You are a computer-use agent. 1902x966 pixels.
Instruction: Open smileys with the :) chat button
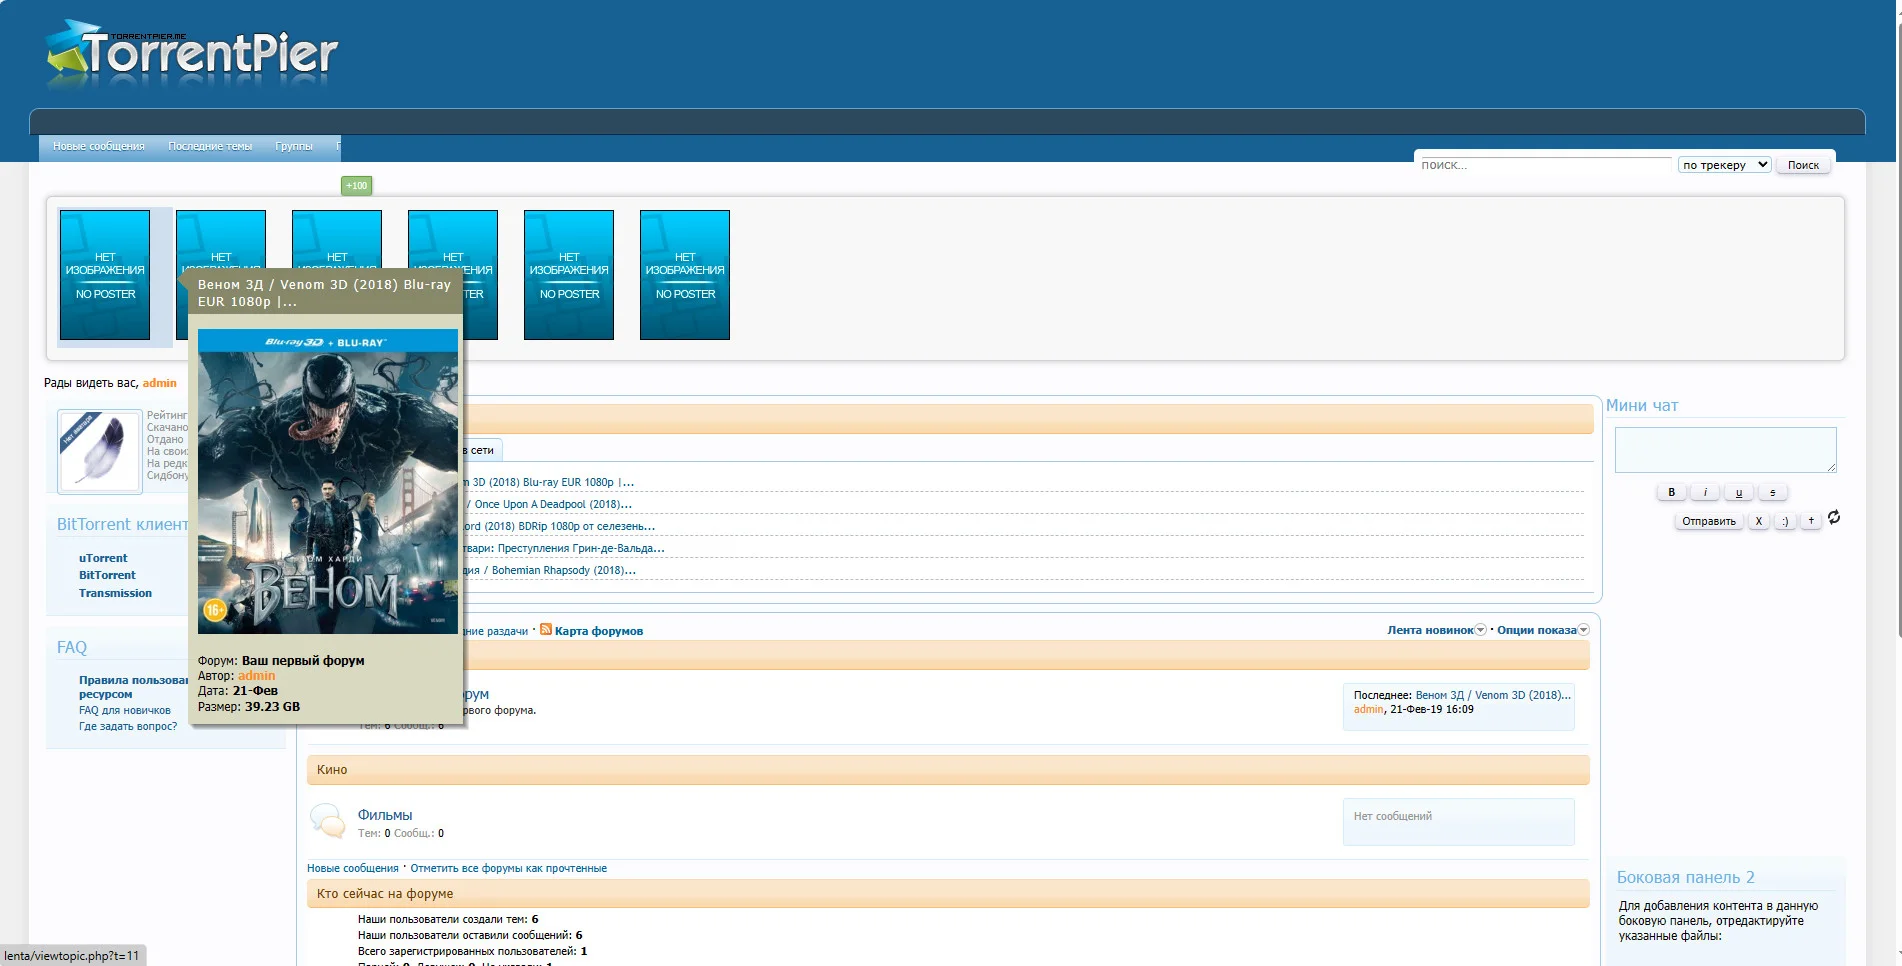click(x=1785, y=521)
